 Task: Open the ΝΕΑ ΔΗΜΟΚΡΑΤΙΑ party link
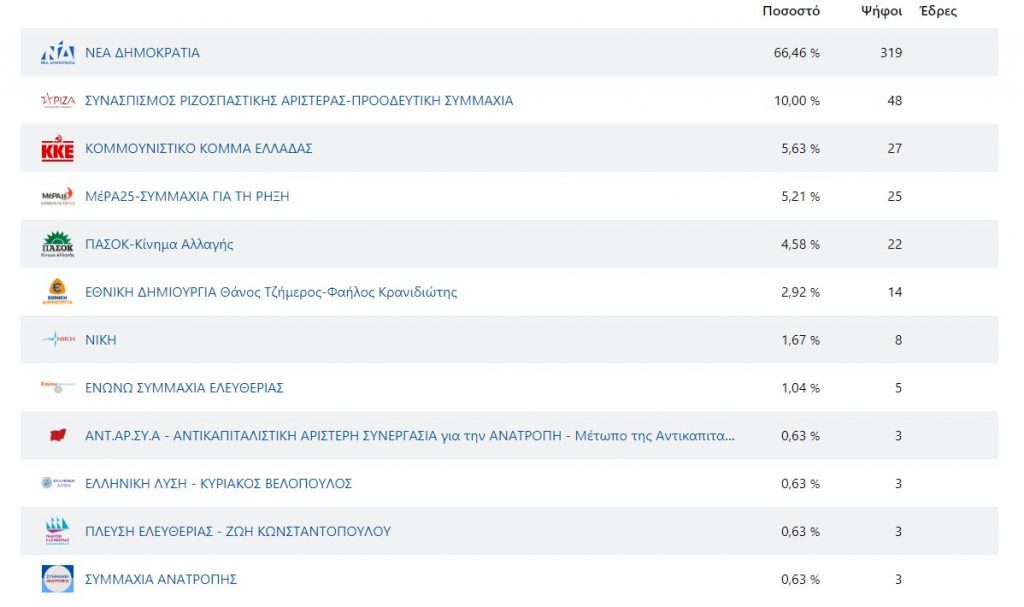(x=142, y=53)
